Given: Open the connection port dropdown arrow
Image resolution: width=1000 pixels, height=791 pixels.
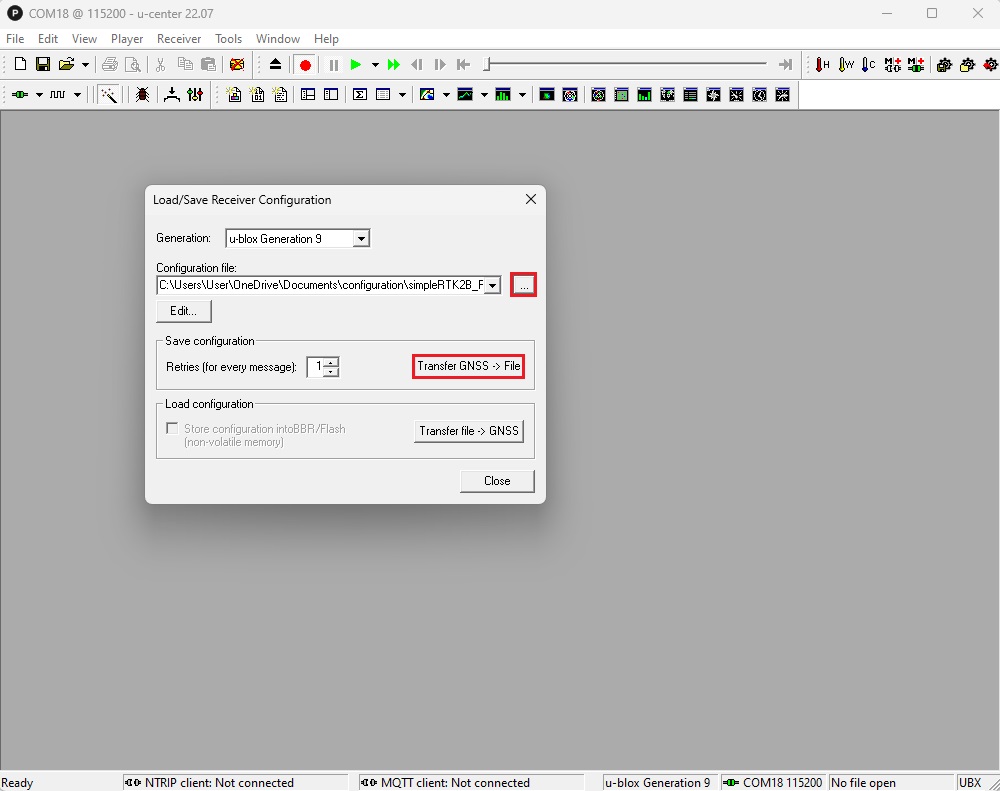Looking at the screenshot, I should 39,95.
